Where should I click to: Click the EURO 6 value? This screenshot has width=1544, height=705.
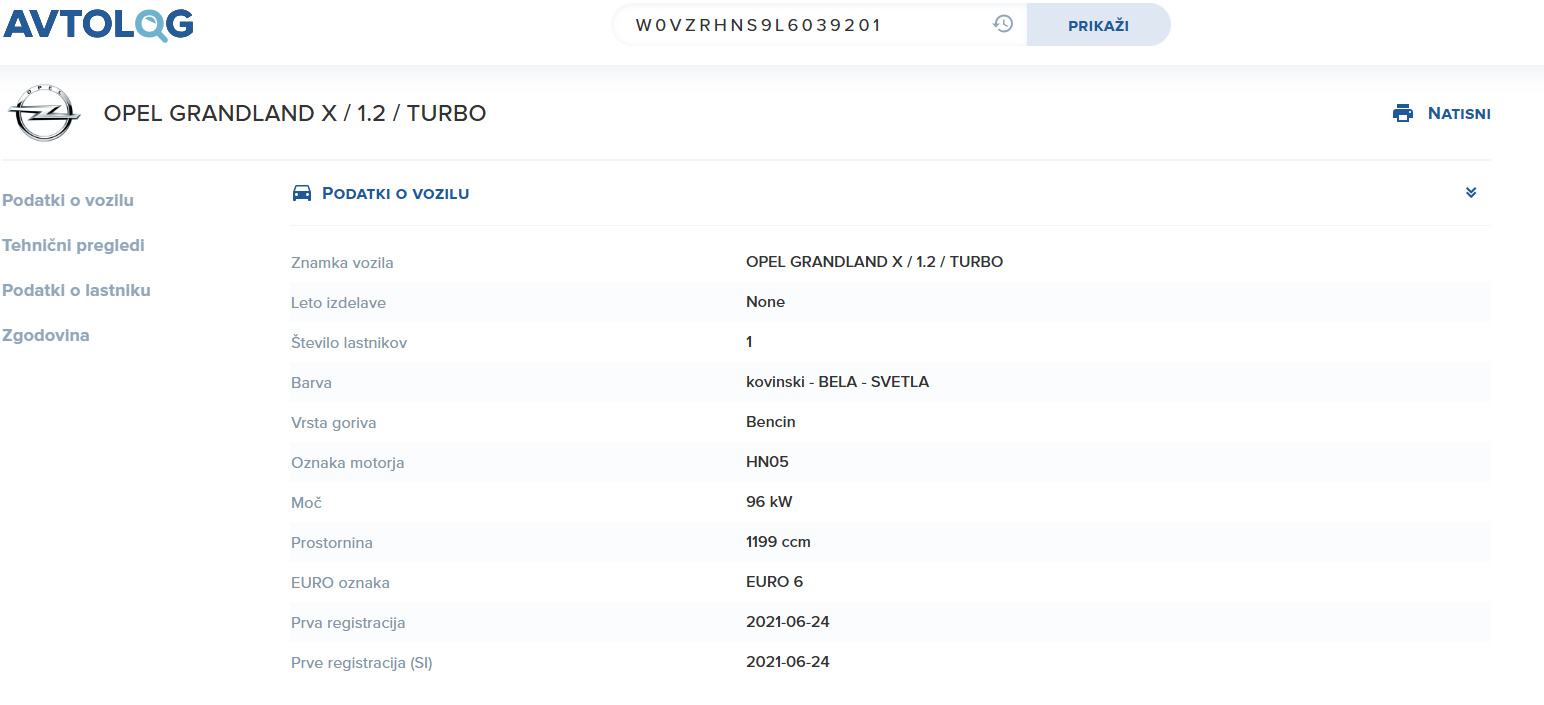[x=774, y=582]
